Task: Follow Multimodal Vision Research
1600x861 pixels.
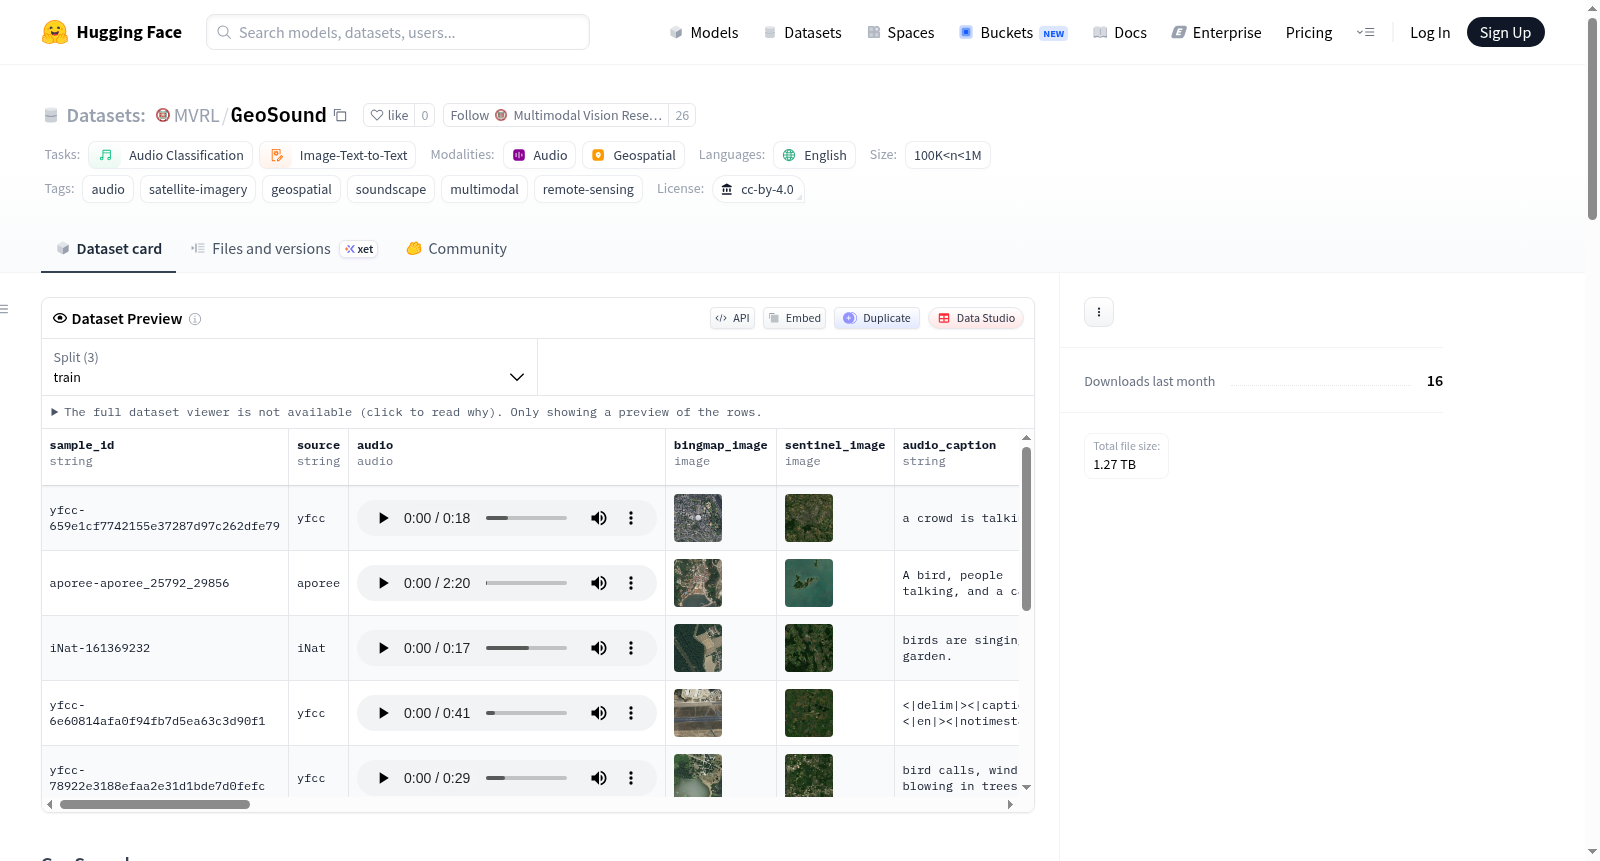Action: (x=556, y=115)
